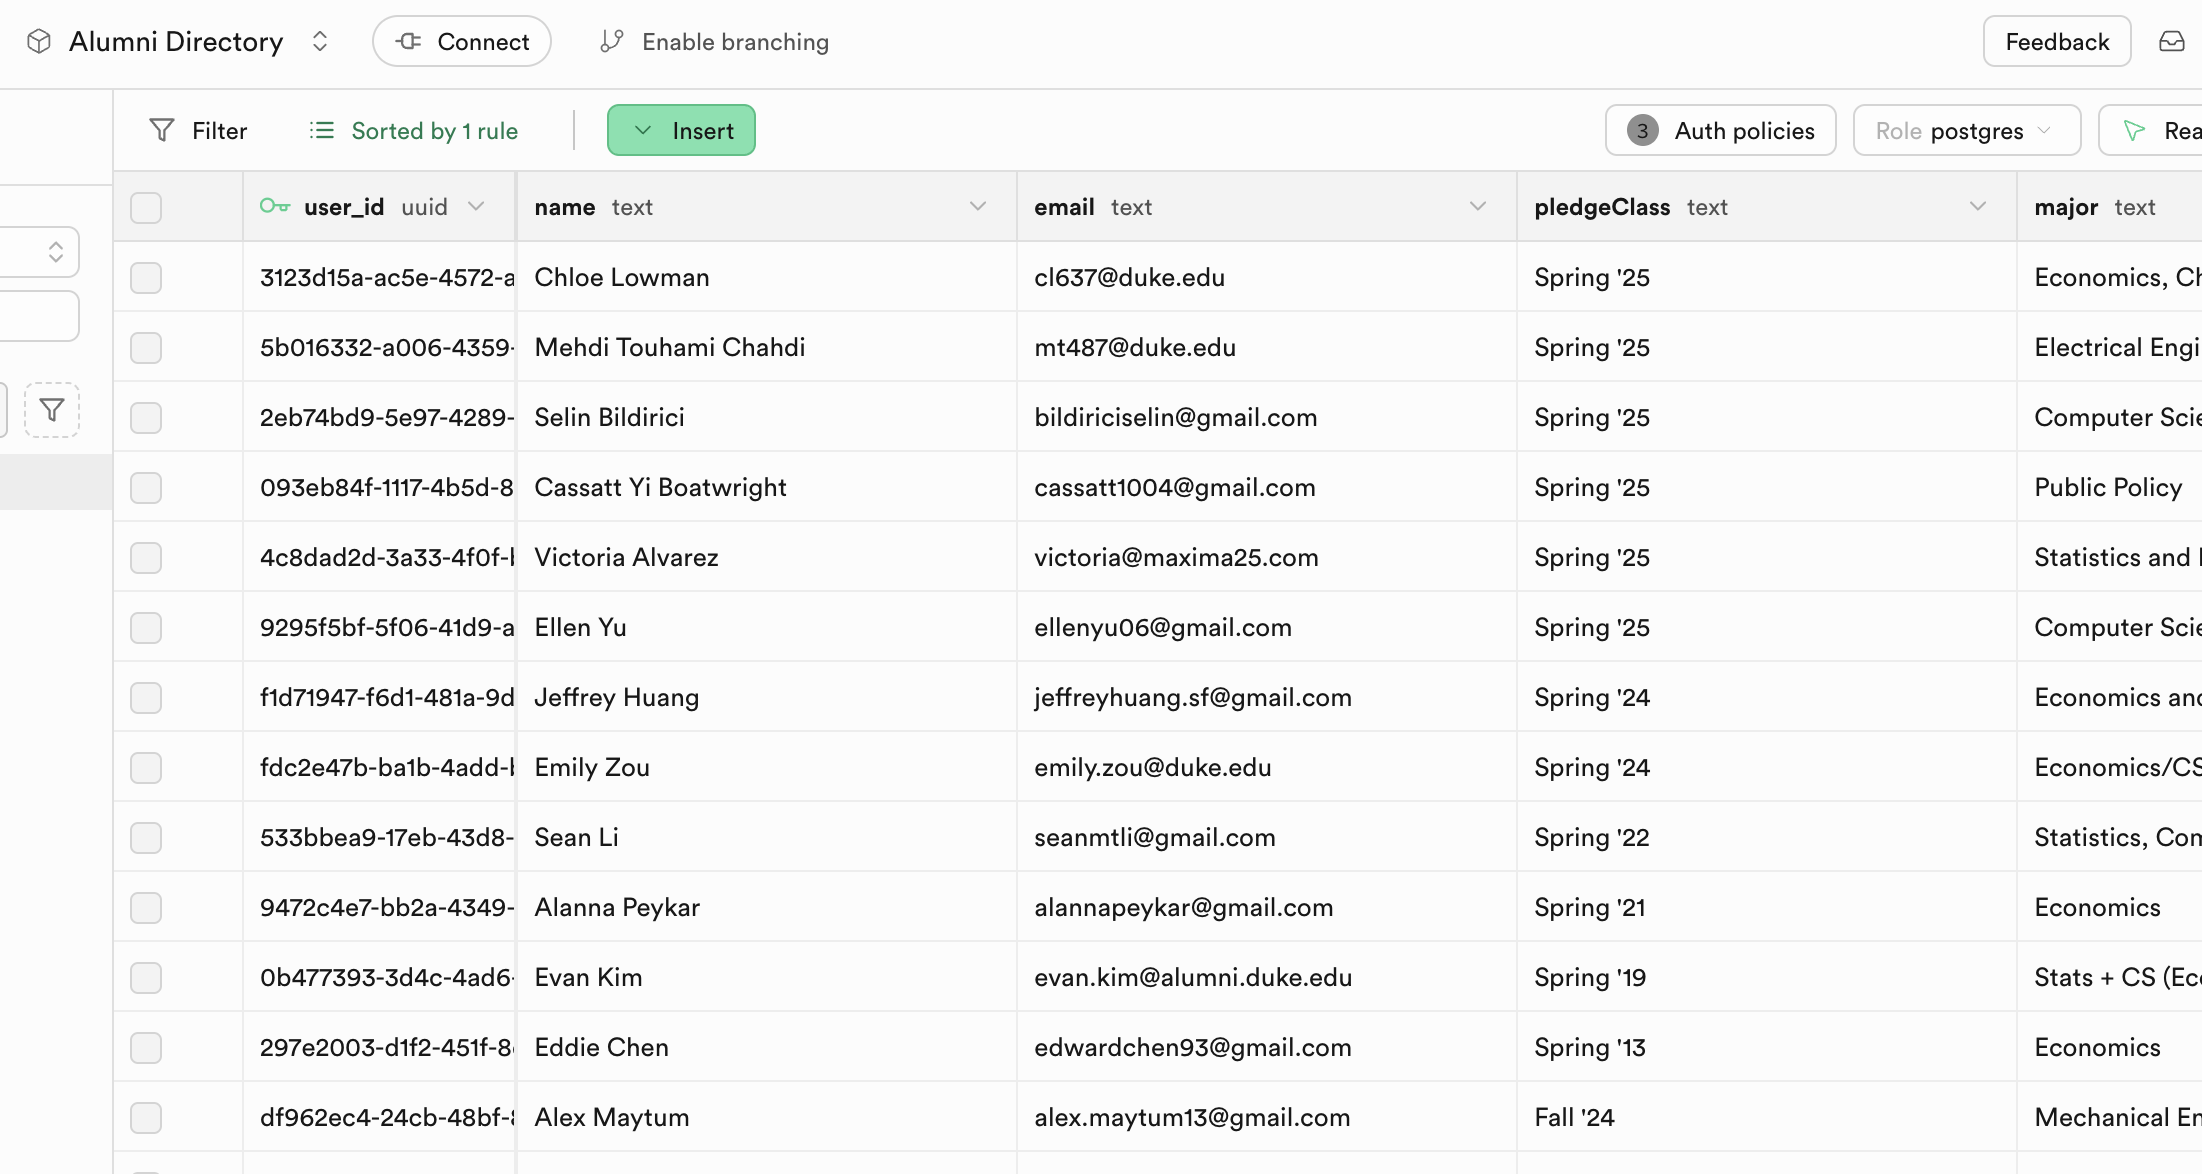
Task: Select the Victoria Alvarez row checkbox
Action: click(x=146, y=557)
